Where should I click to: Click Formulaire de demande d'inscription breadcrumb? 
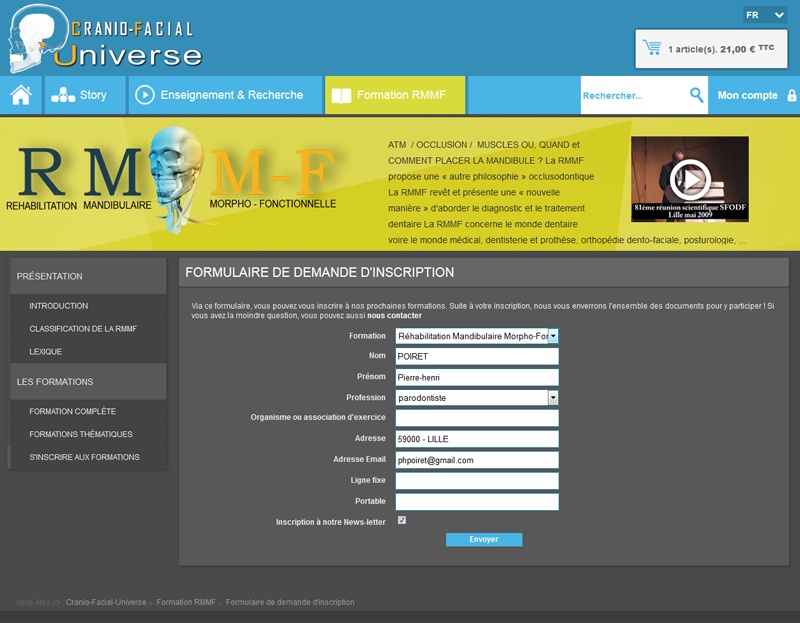pyautogui.click(x=290, y=602)
